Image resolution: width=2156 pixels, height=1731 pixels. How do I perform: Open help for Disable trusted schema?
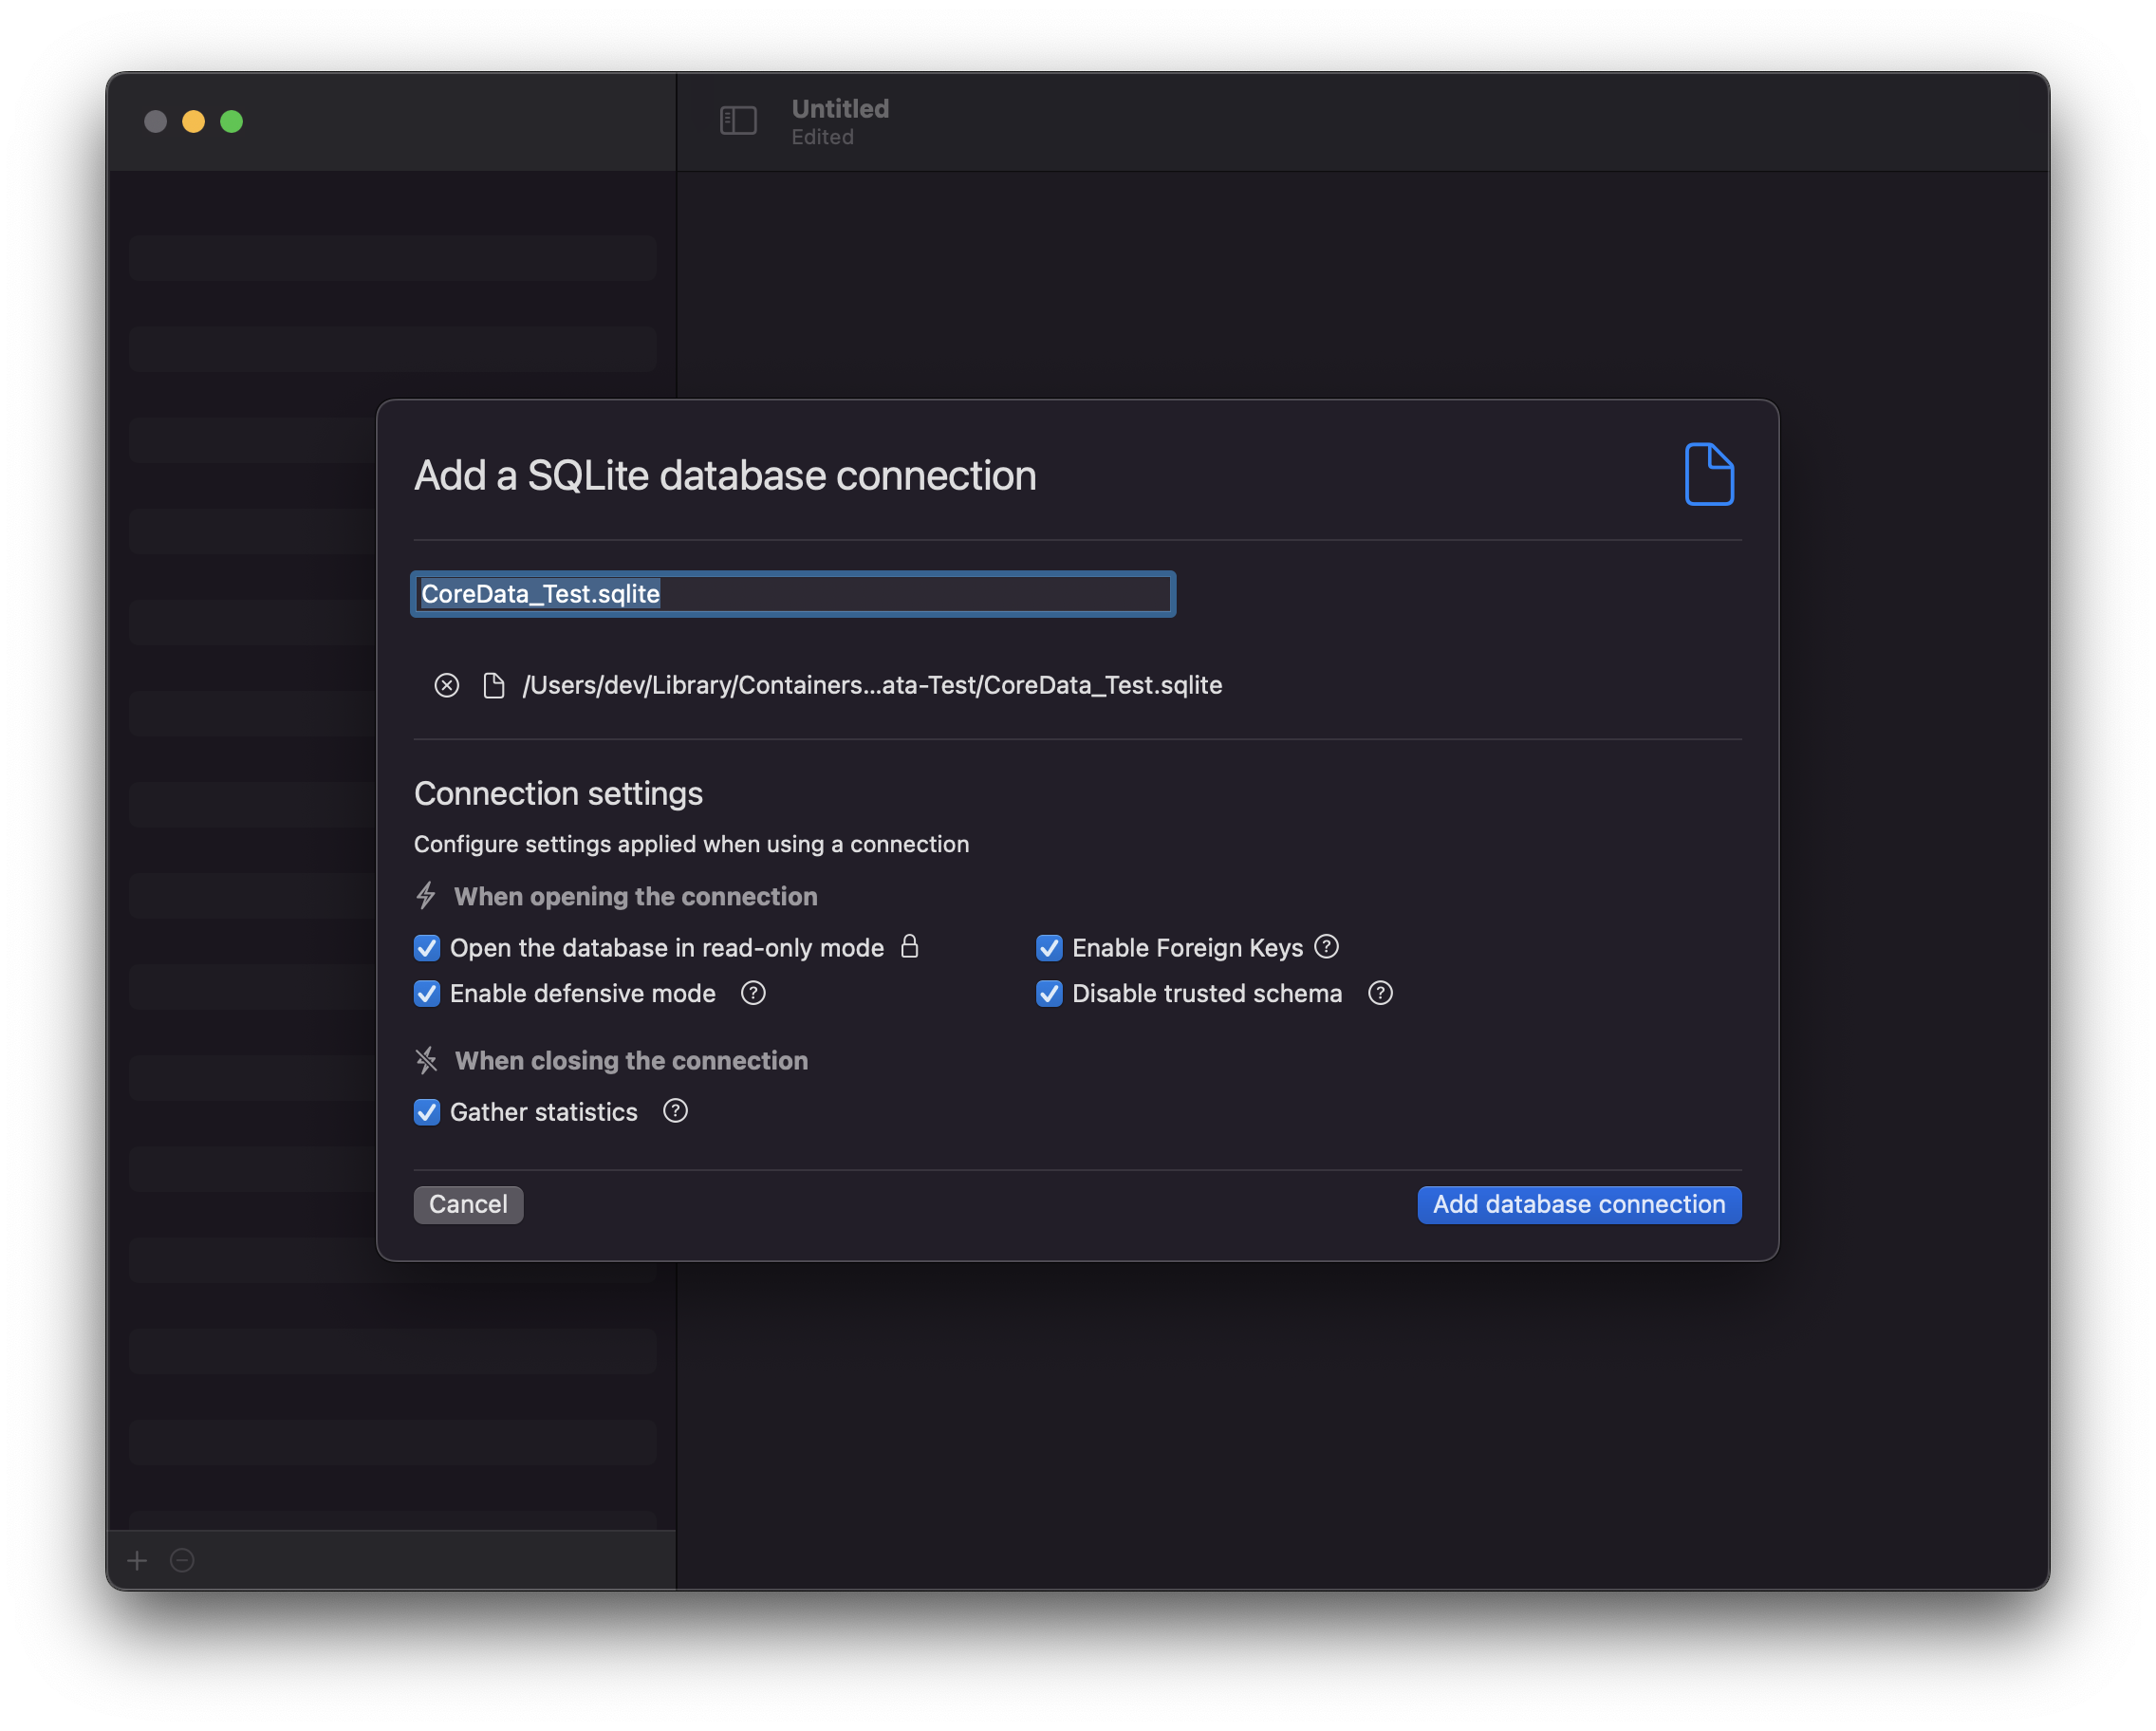(1380, 993)
